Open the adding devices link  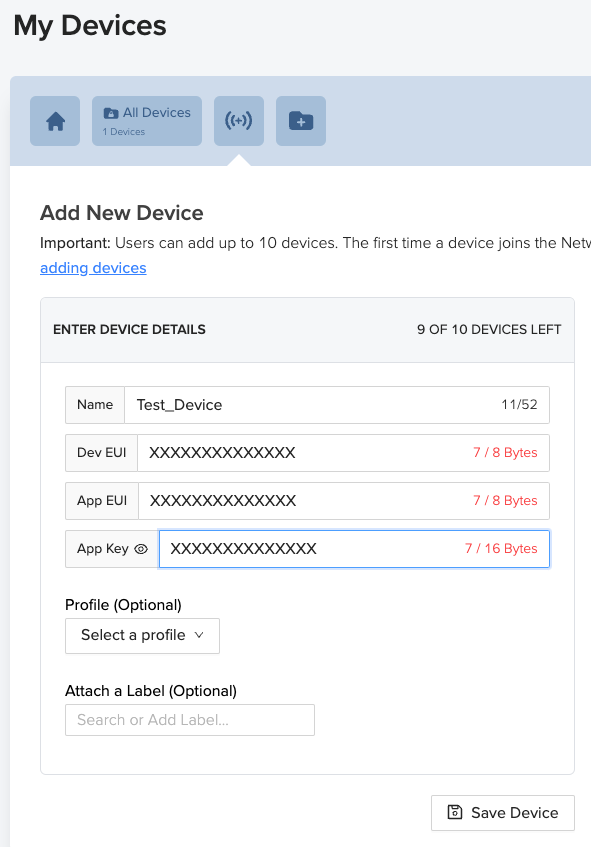(93, 268)
